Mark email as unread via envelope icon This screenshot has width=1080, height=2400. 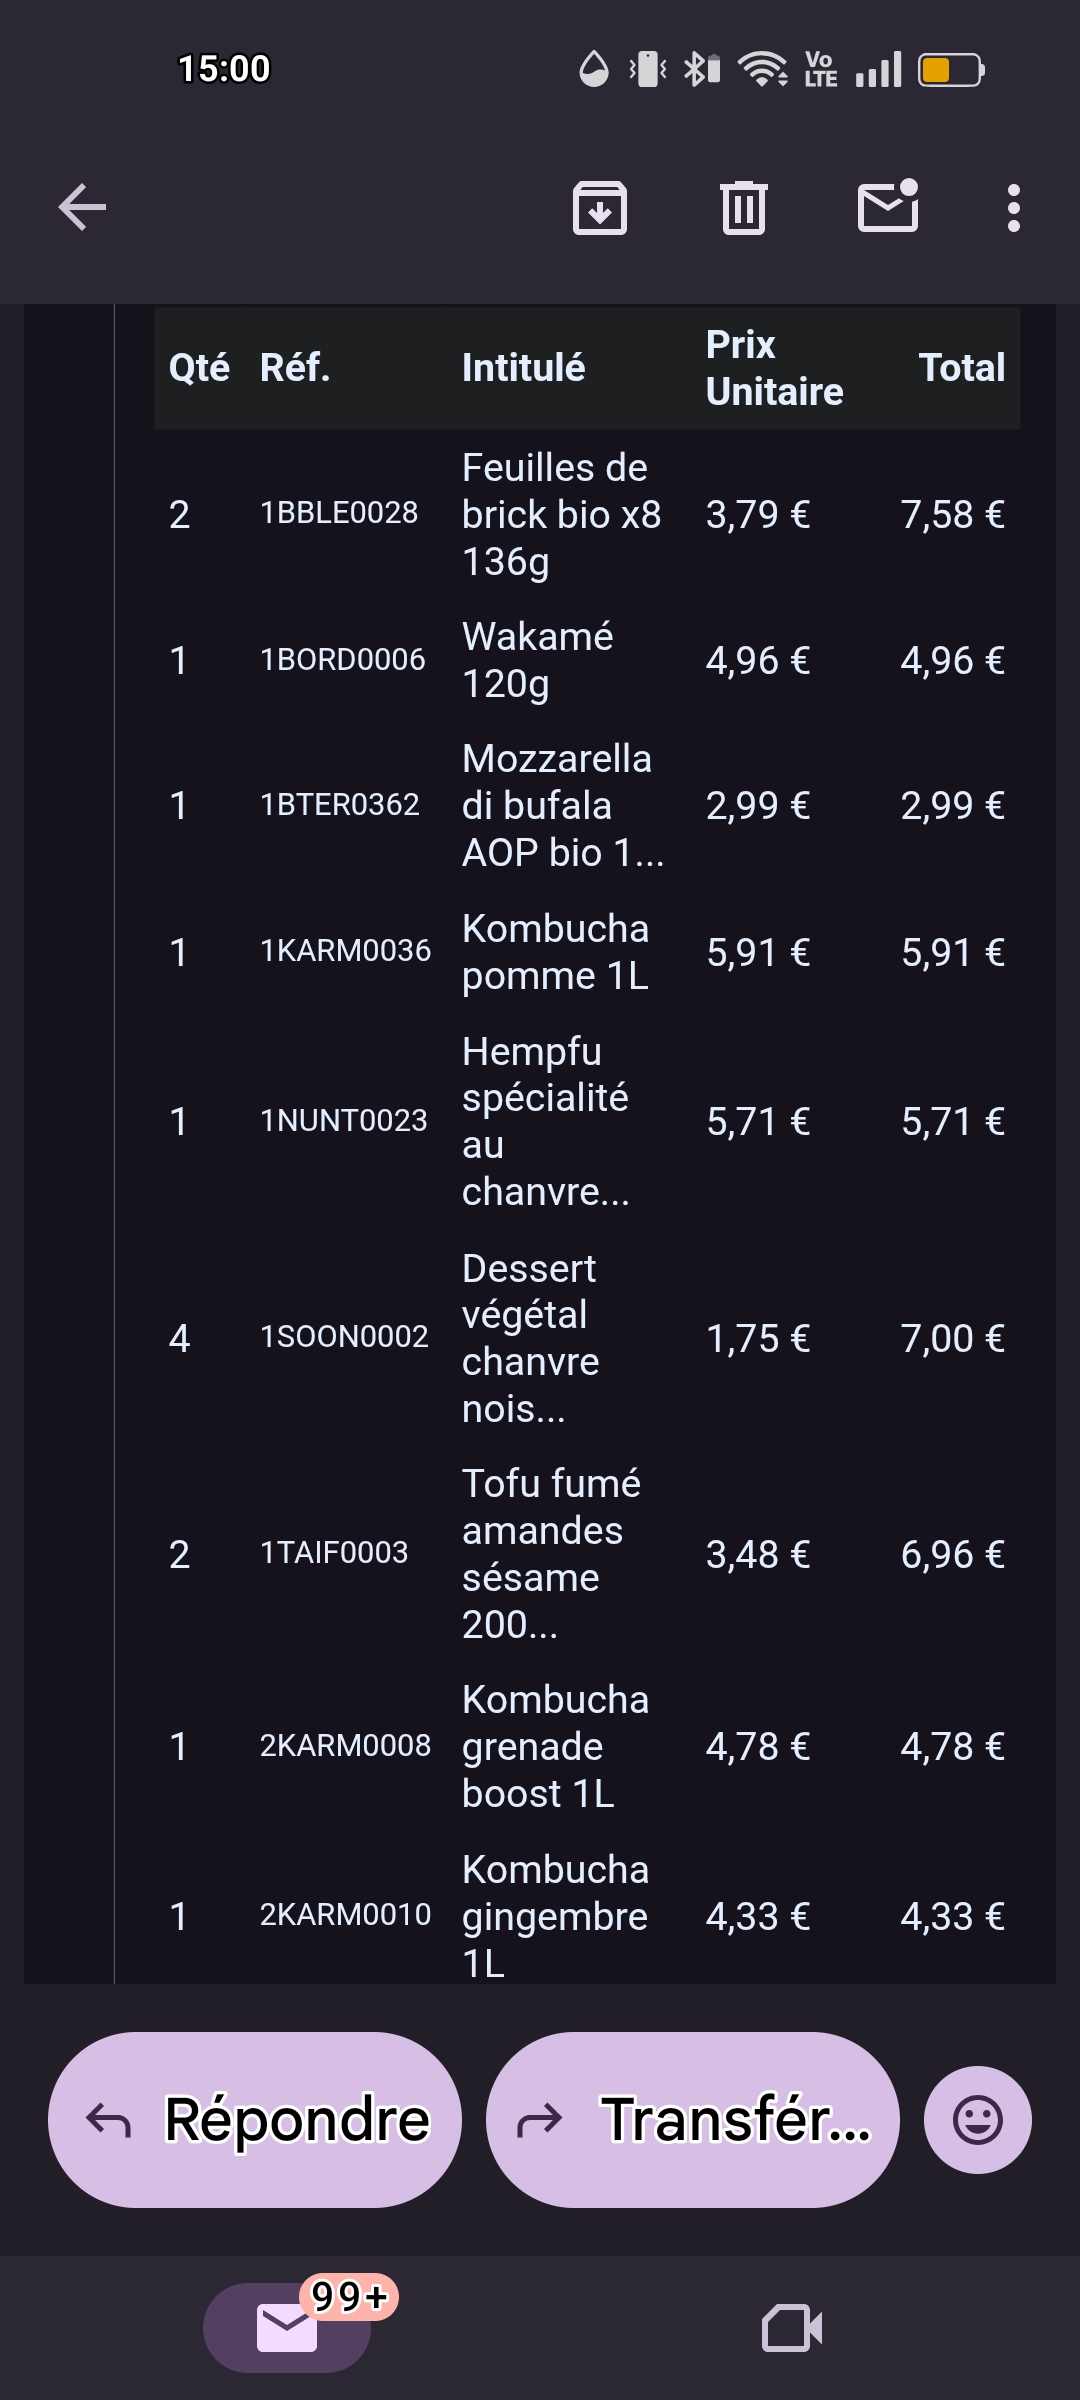tap(888, 207)
